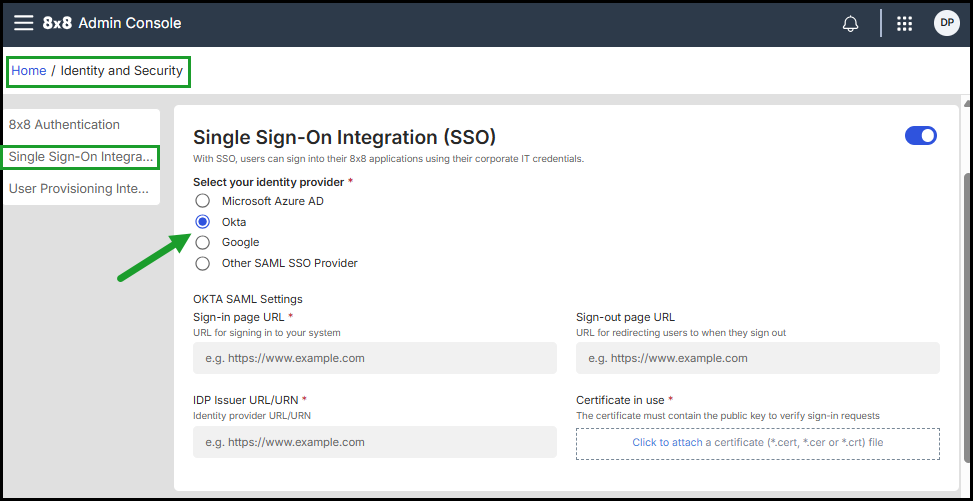This screenshot has width=973, height=501.
Task: Open User Provisioning Integration tab
Action: (78, 188)
